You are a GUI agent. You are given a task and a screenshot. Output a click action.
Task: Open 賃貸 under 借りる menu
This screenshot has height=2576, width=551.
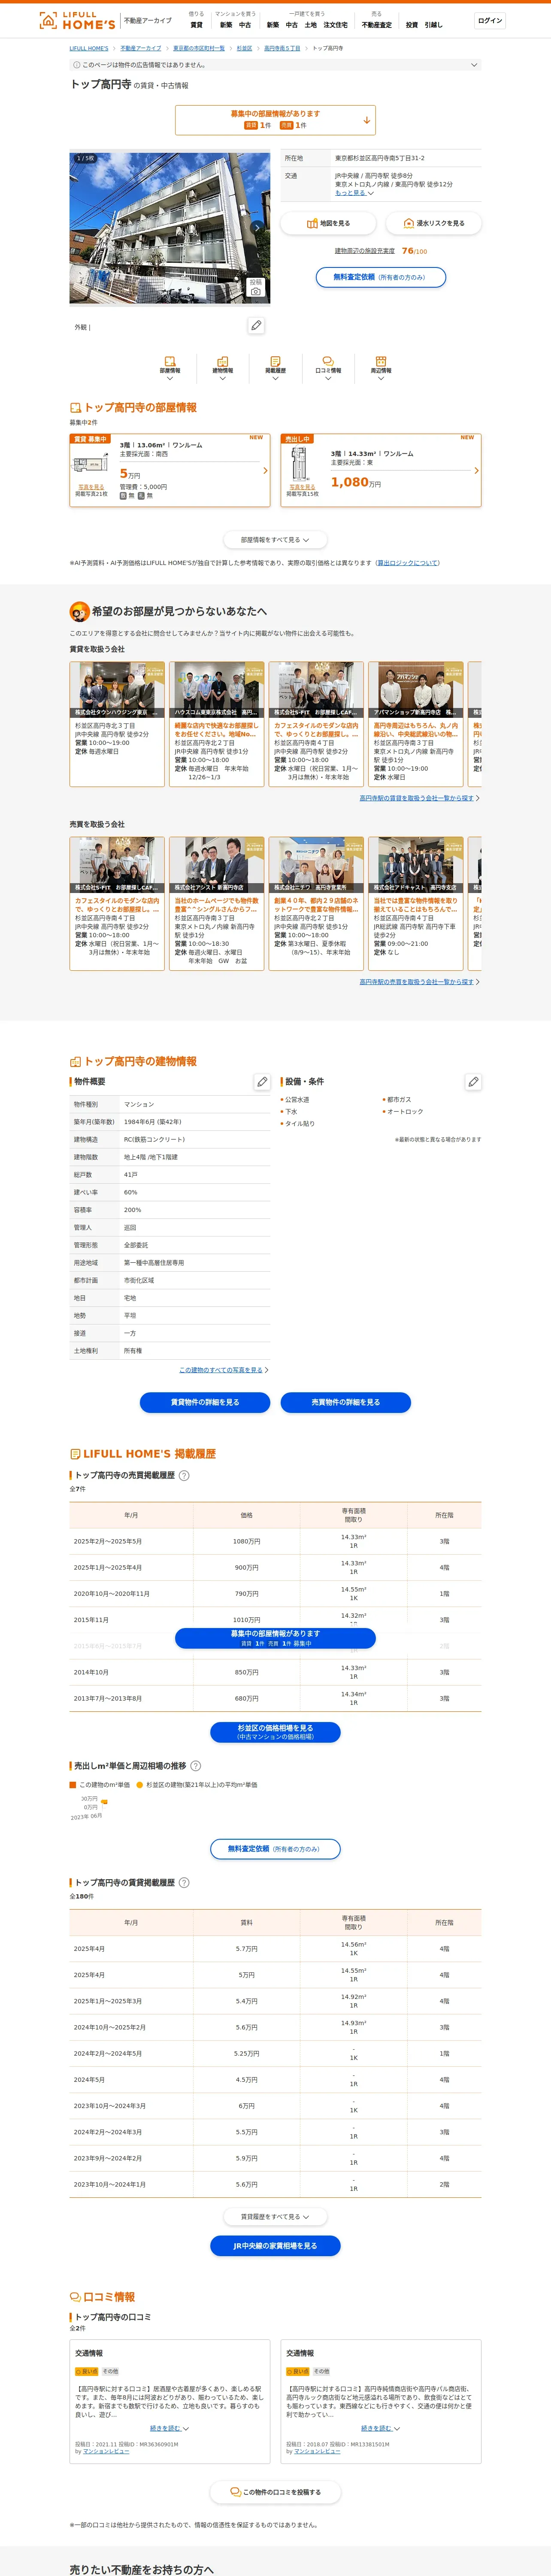[x=196, y=25]
